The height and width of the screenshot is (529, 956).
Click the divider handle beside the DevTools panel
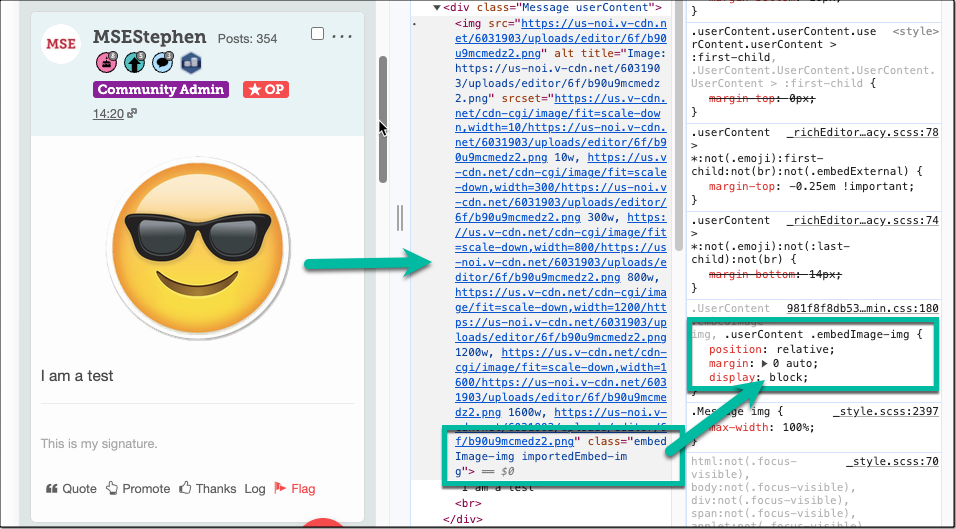pos(400,218)
